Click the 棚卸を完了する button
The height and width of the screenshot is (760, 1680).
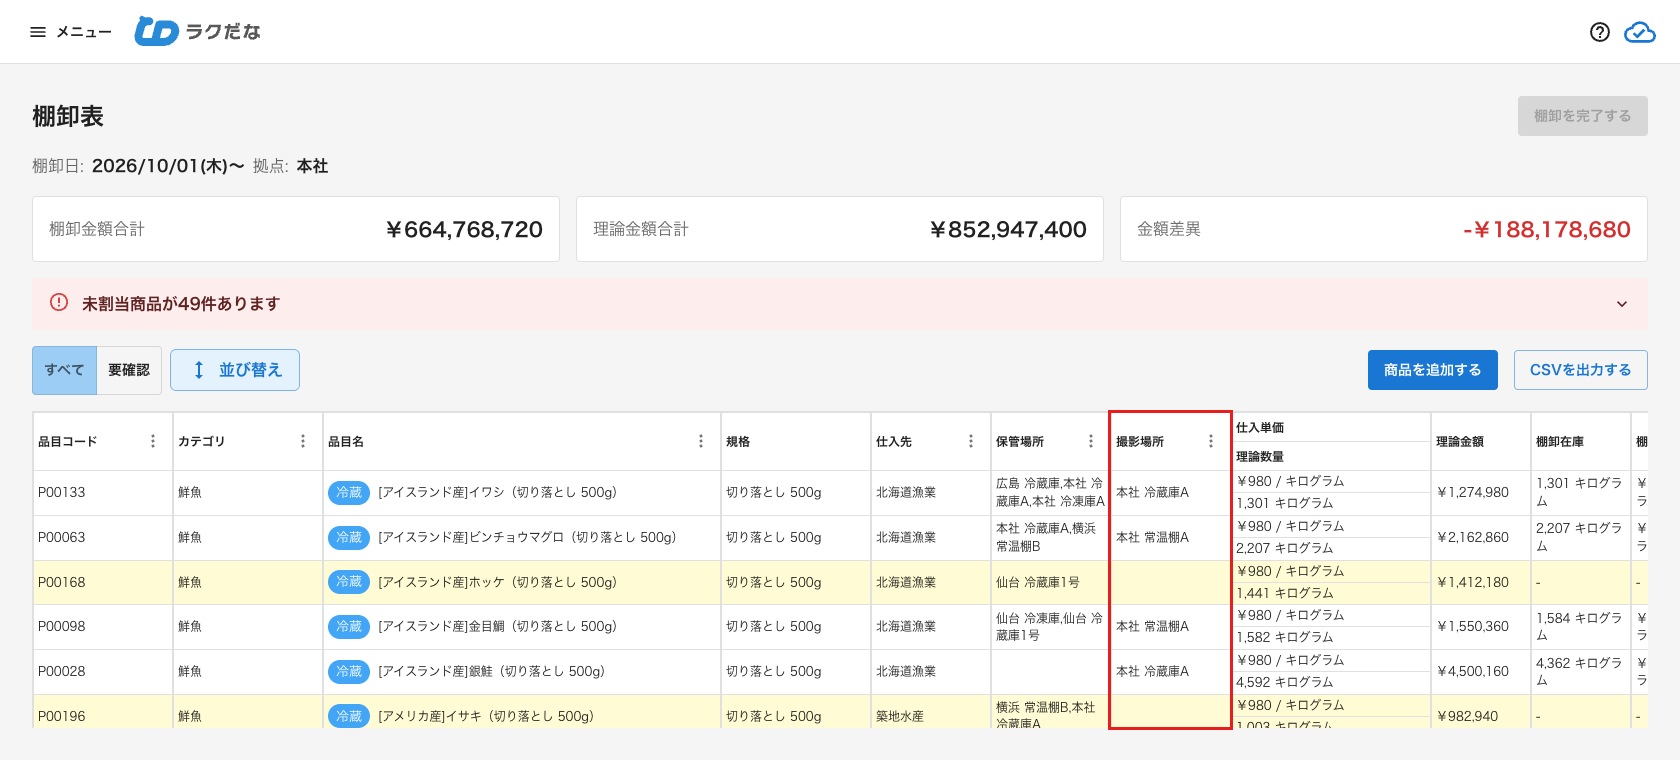1583,116
